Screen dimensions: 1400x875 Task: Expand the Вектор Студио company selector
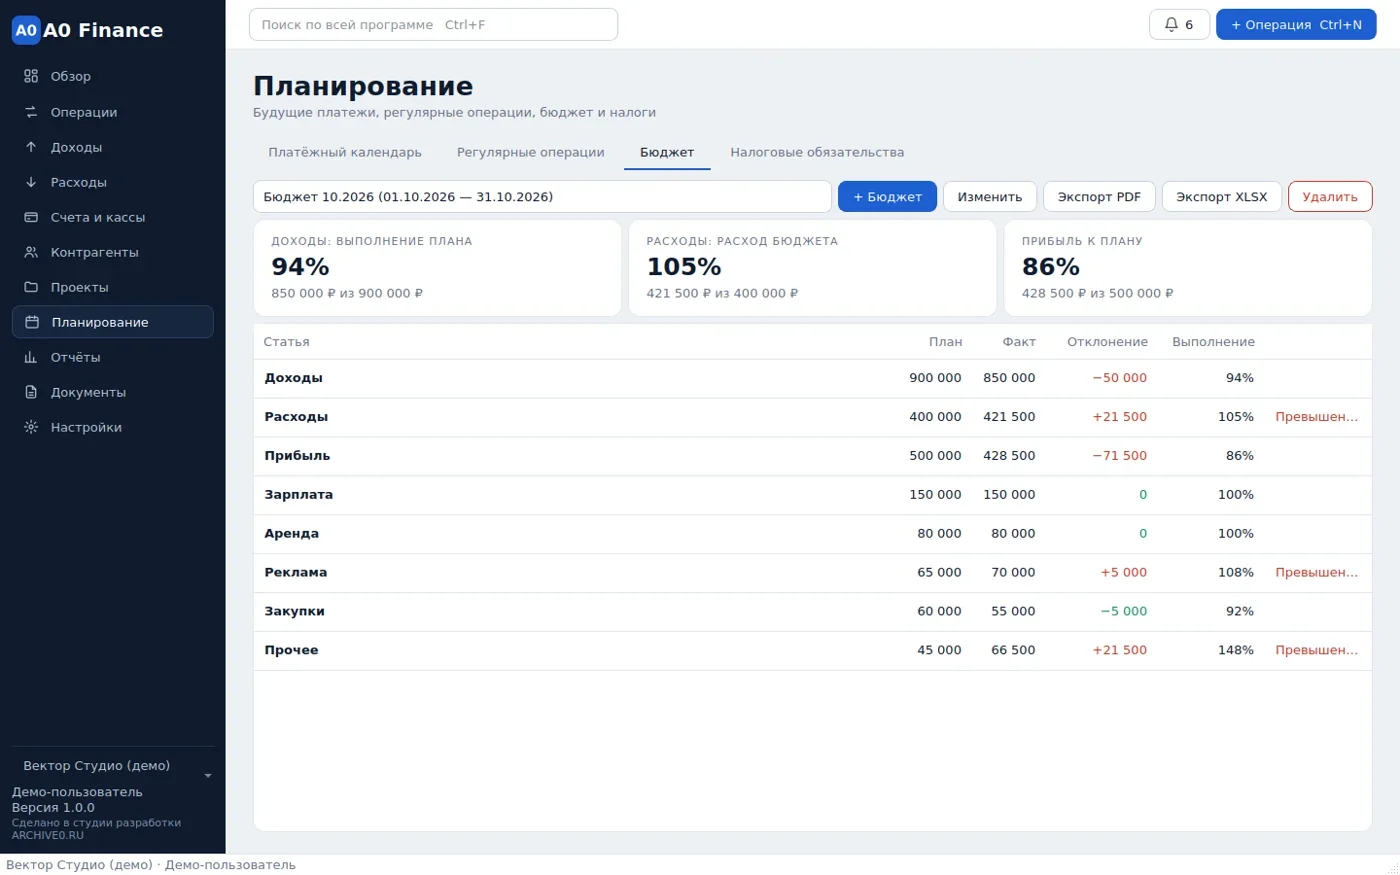coord(113,767)
